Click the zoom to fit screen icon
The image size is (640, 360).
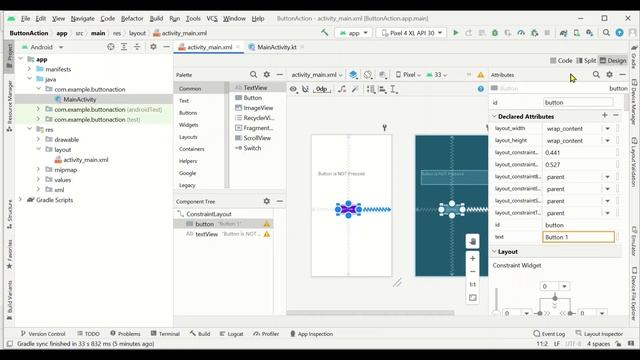[x=473, y=298]
